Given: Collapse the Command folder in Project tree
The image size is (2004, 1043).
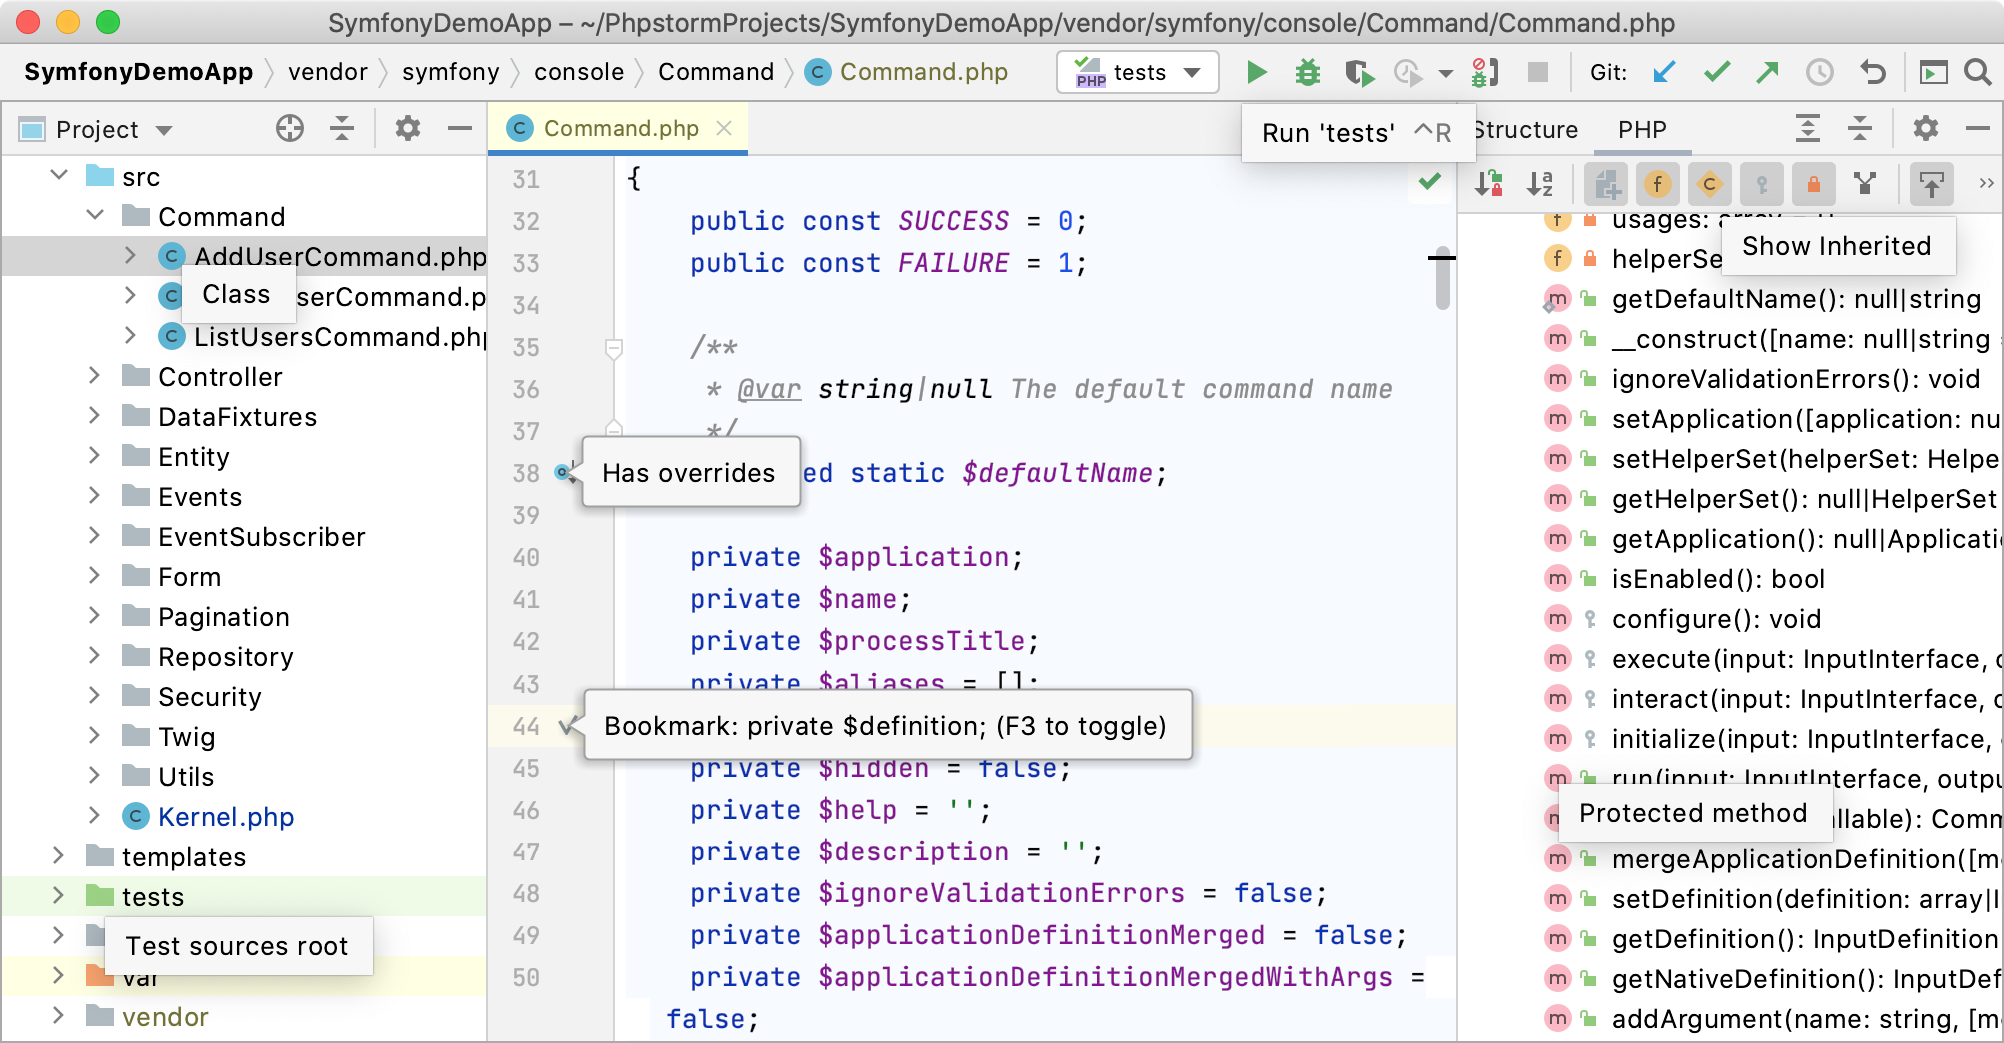Looking at the screenshot, I should click(x=95, y=216).
